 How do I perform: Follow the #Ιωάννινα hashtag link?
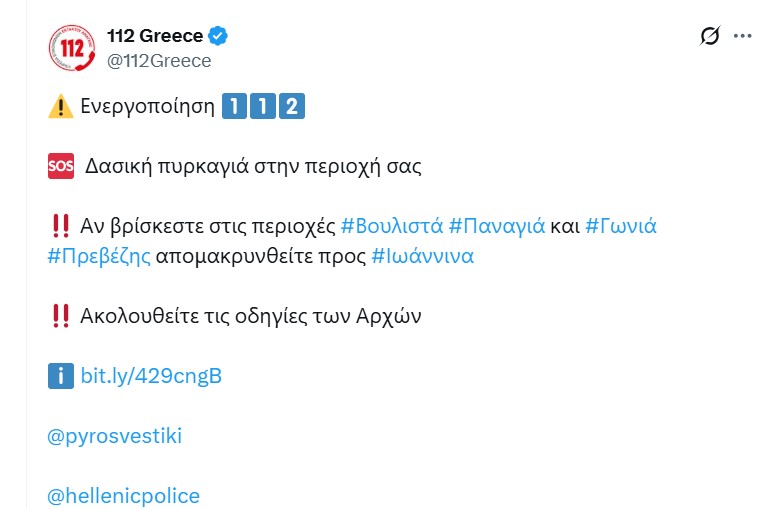[x=422, y=256]
